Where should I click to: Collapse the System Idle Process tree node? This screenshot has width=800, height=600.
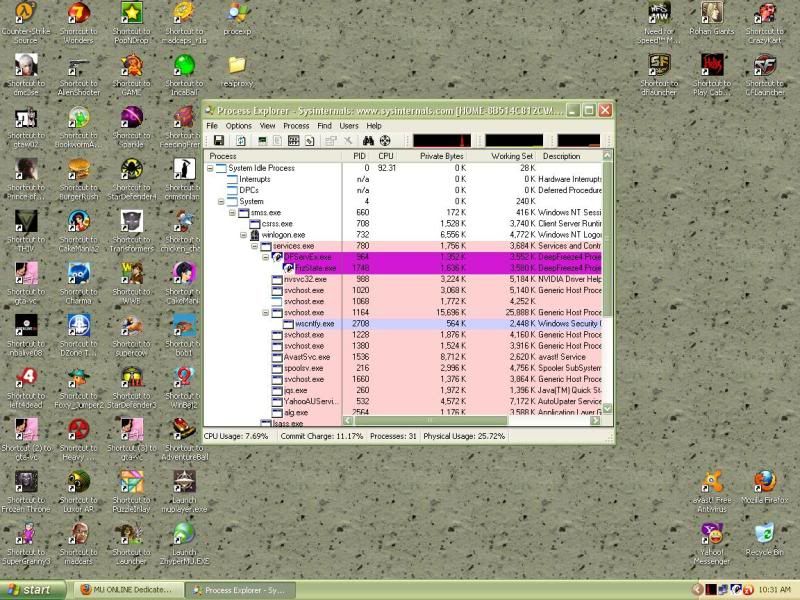pos(210,168)
